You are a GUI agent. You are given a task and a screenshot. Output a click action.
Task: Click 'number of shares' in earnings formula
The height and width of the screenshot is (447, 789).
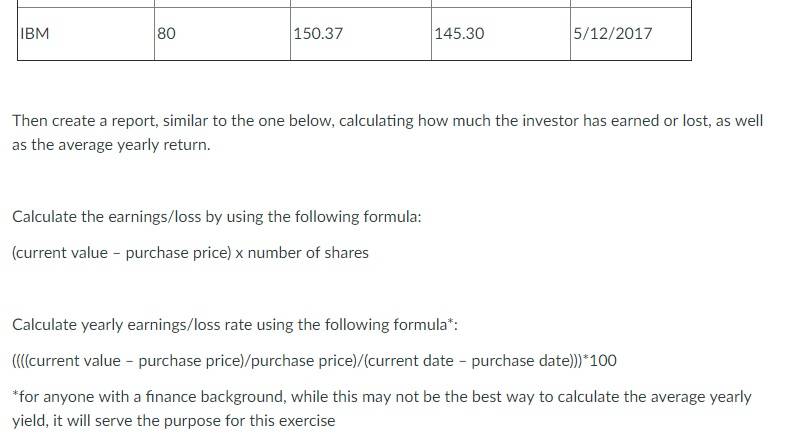(308, 253)
